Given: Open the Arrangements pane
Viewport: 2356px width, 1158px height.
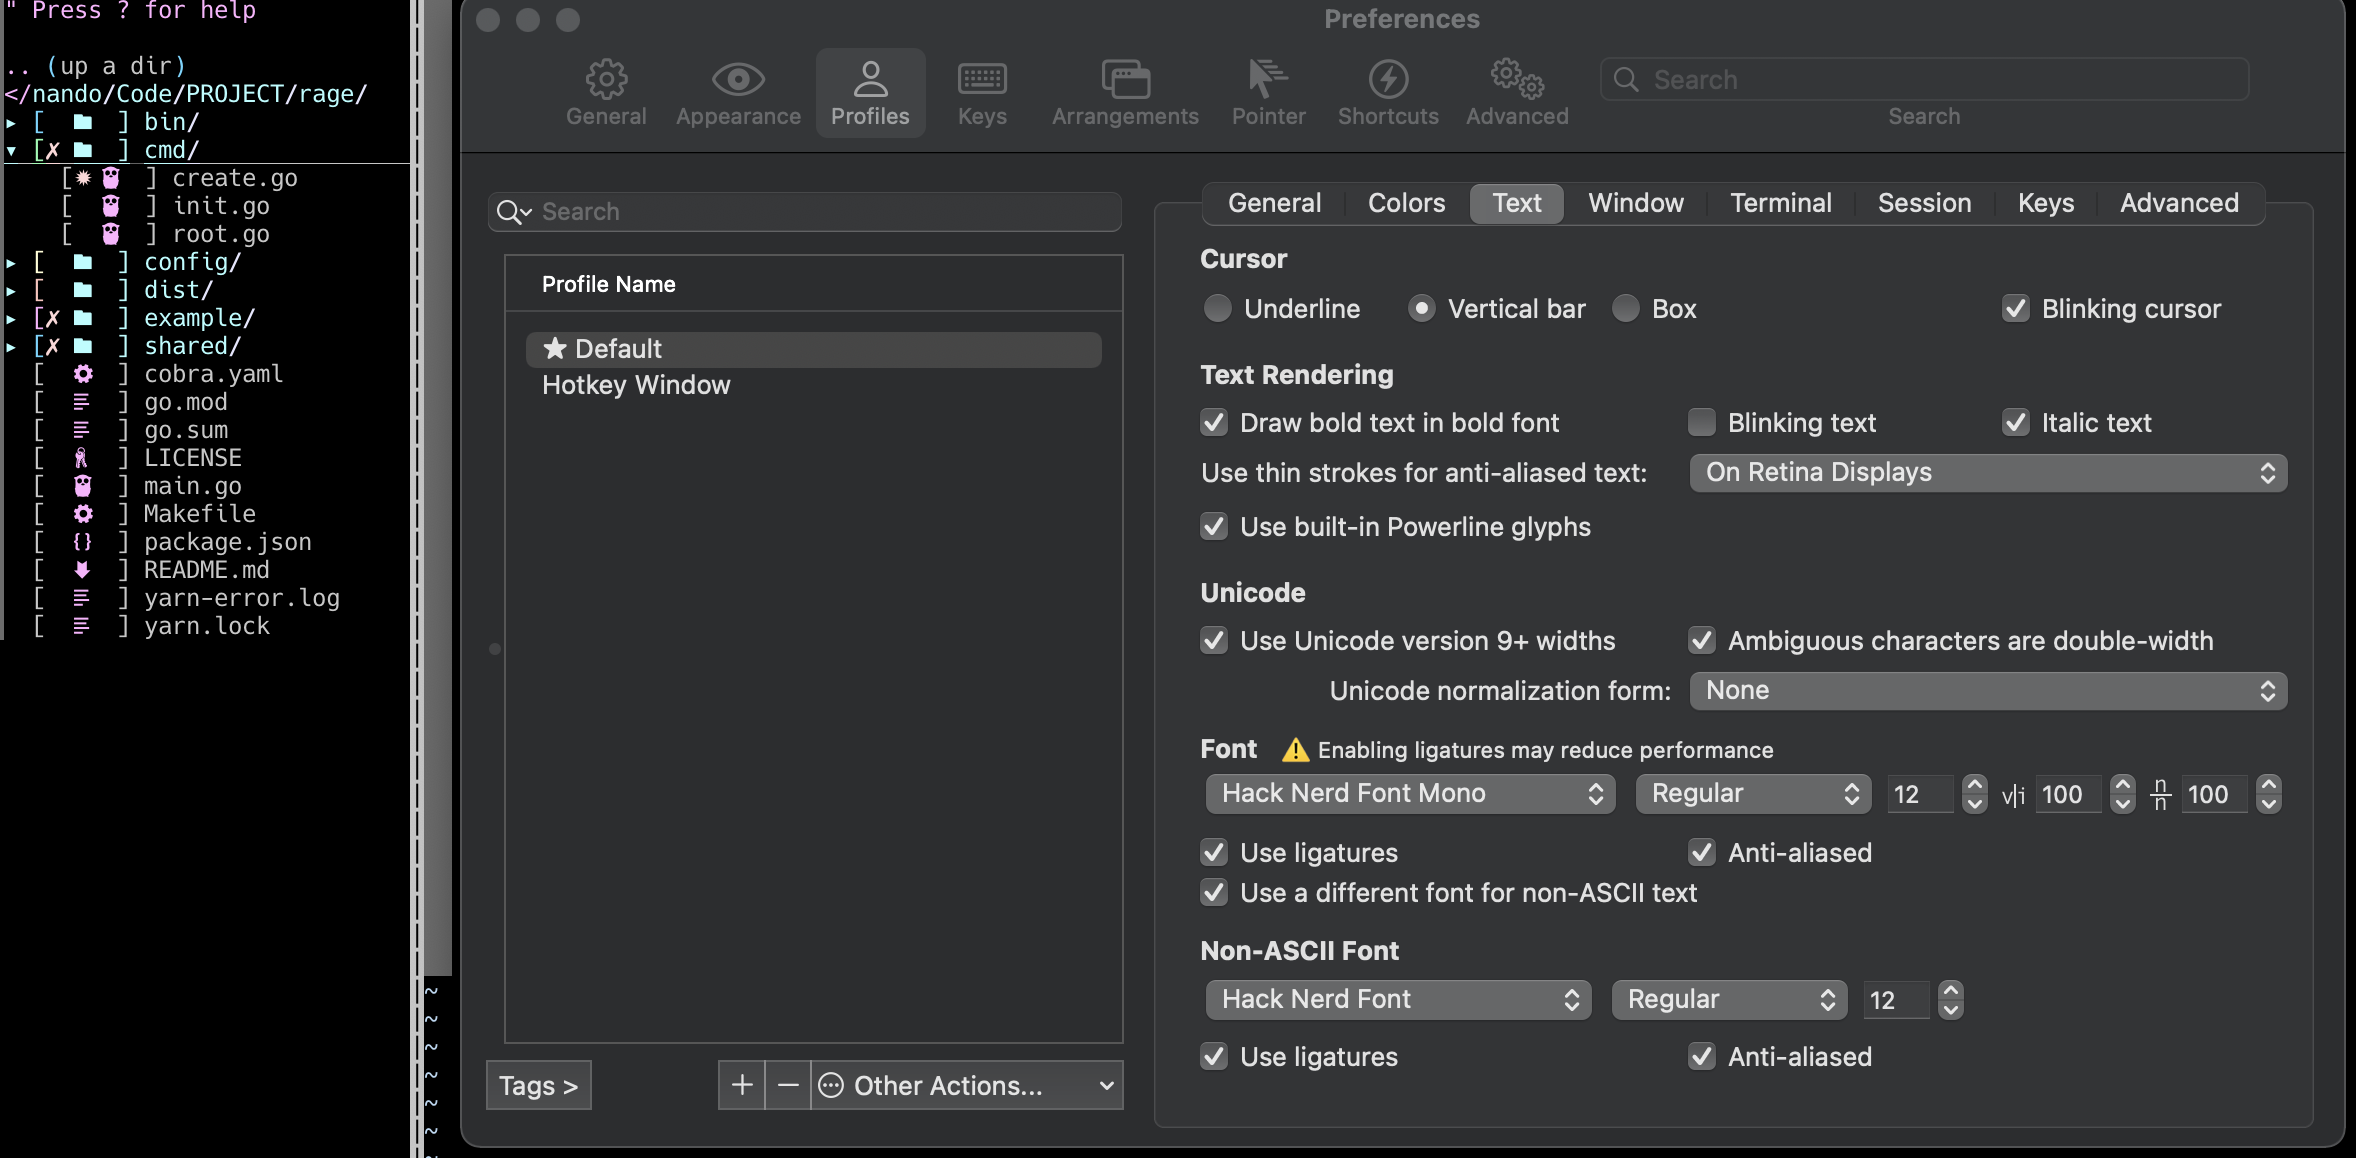Looking at the screenshot, I should pos(1124,92).
